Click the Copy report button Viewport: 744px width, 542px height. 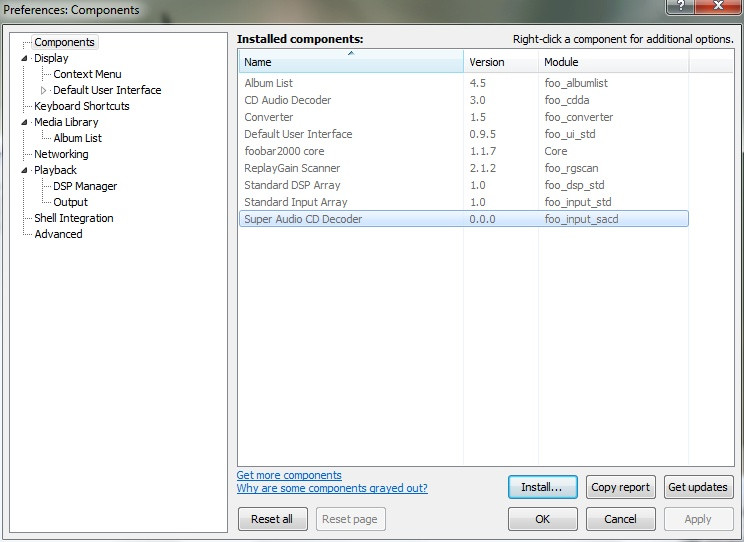tap(621, 487)
